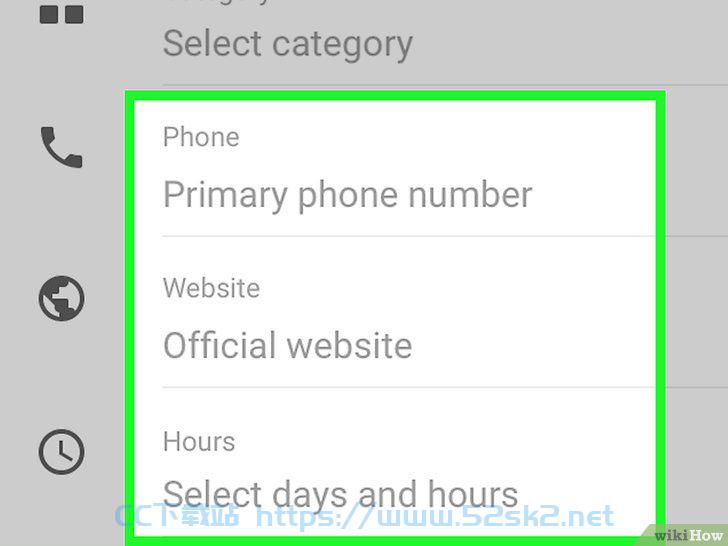Image resolution: width=728 pixels, height=546 pixels.
Task: Click blank space right of Official website
Action: pos(534,345)
